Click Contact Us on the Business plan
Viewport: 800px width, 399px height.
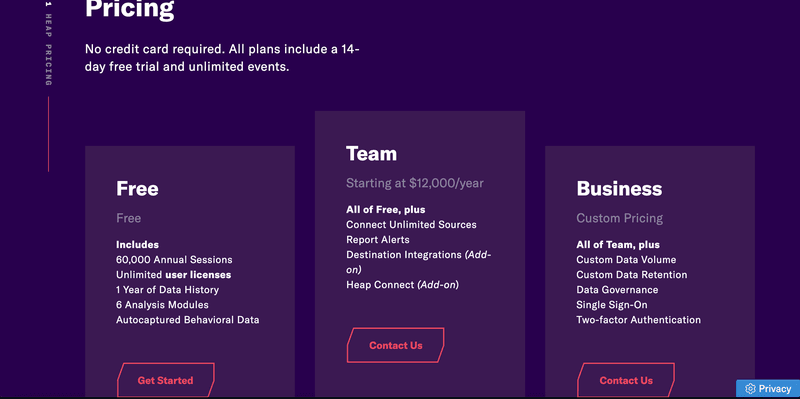(626, 380)
